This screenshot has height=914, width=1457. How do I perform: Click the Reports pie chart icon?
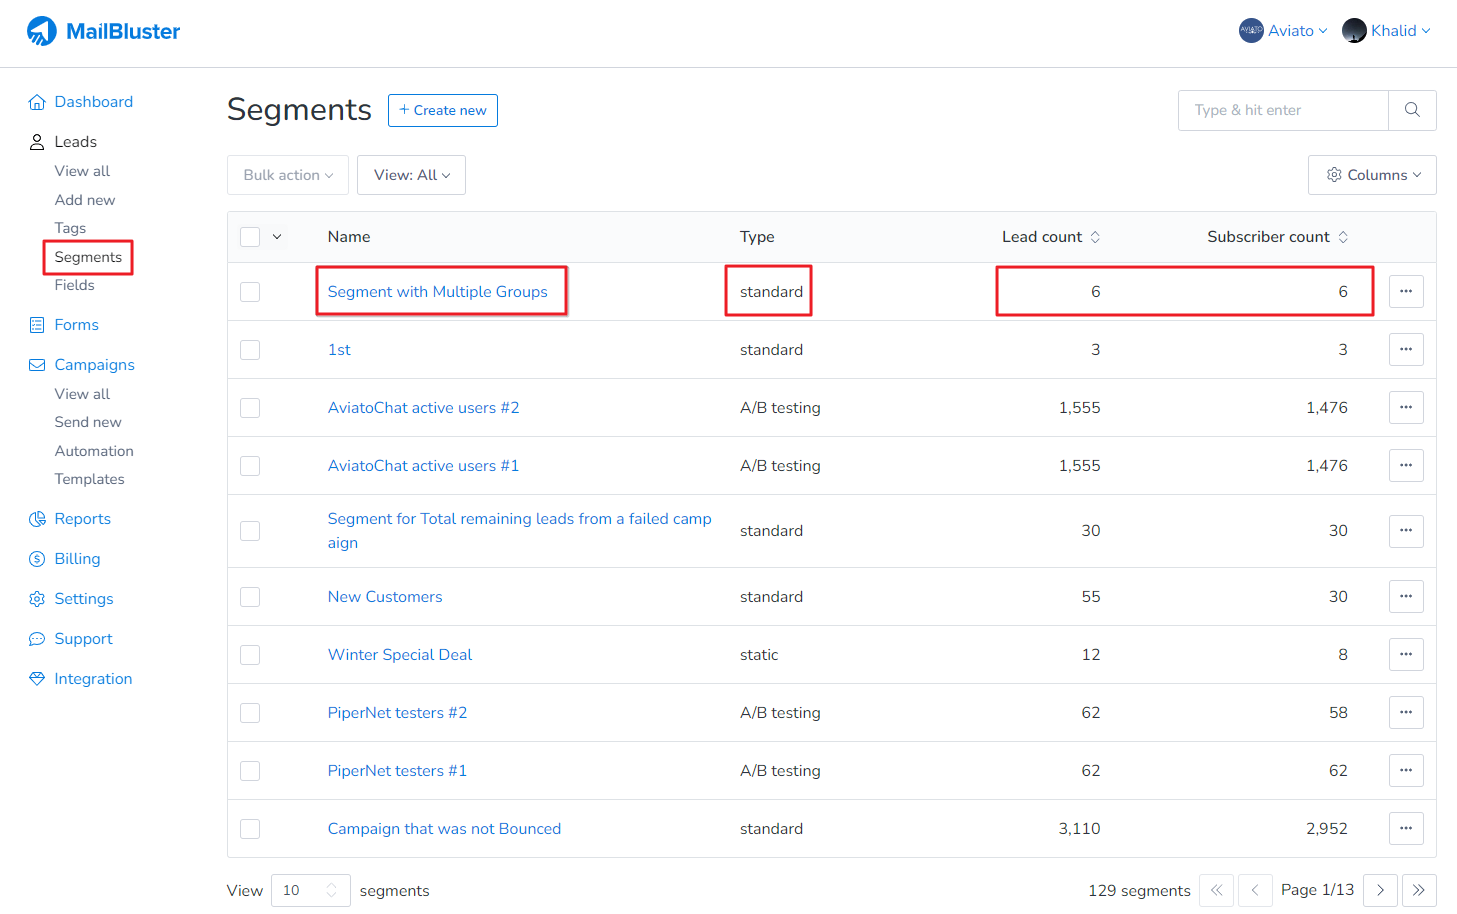tap(37, 519)
